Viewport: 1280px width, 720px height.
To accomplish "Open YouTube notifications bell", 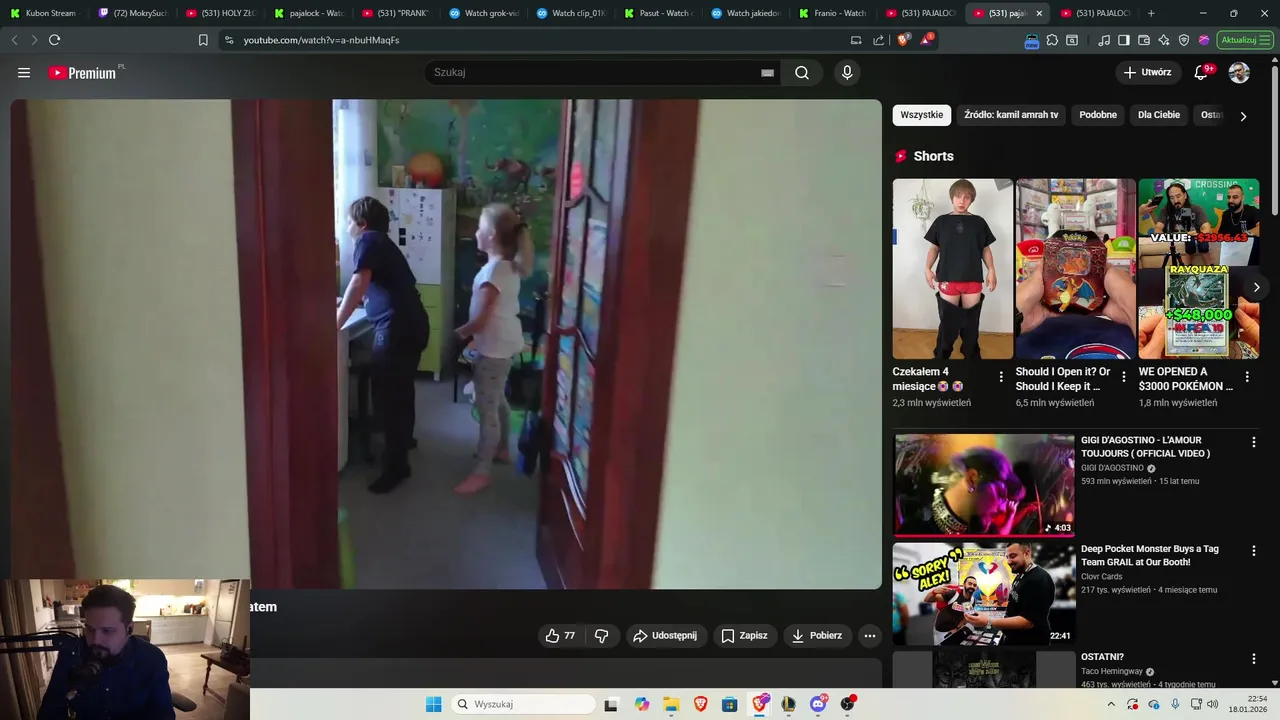I will coord(1202,72).
